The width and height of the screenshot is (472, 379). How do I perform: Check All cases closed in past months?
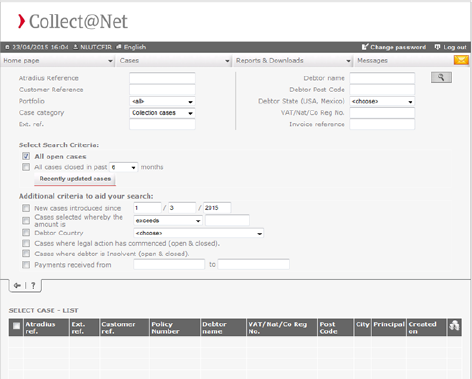tap(26, 167)
